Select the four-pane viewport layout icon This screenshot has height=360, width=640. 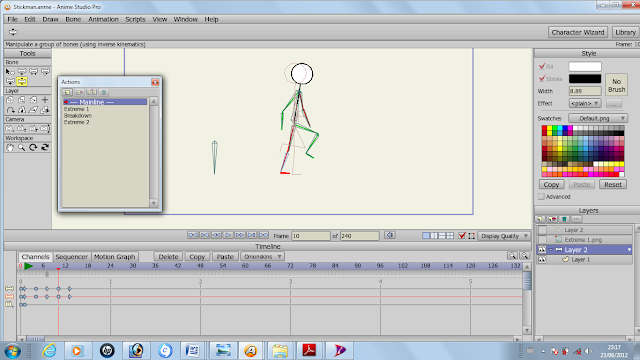coord(449,236)
